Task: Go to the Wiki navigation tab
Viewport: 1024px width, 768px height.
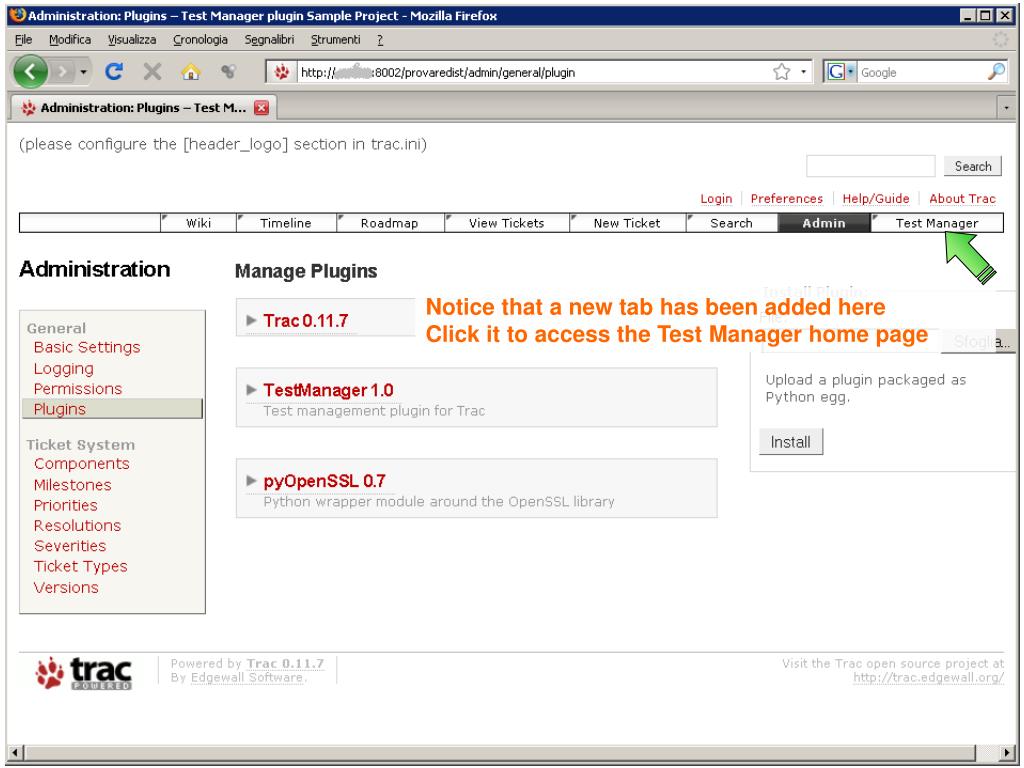Action: pos(199,223)
